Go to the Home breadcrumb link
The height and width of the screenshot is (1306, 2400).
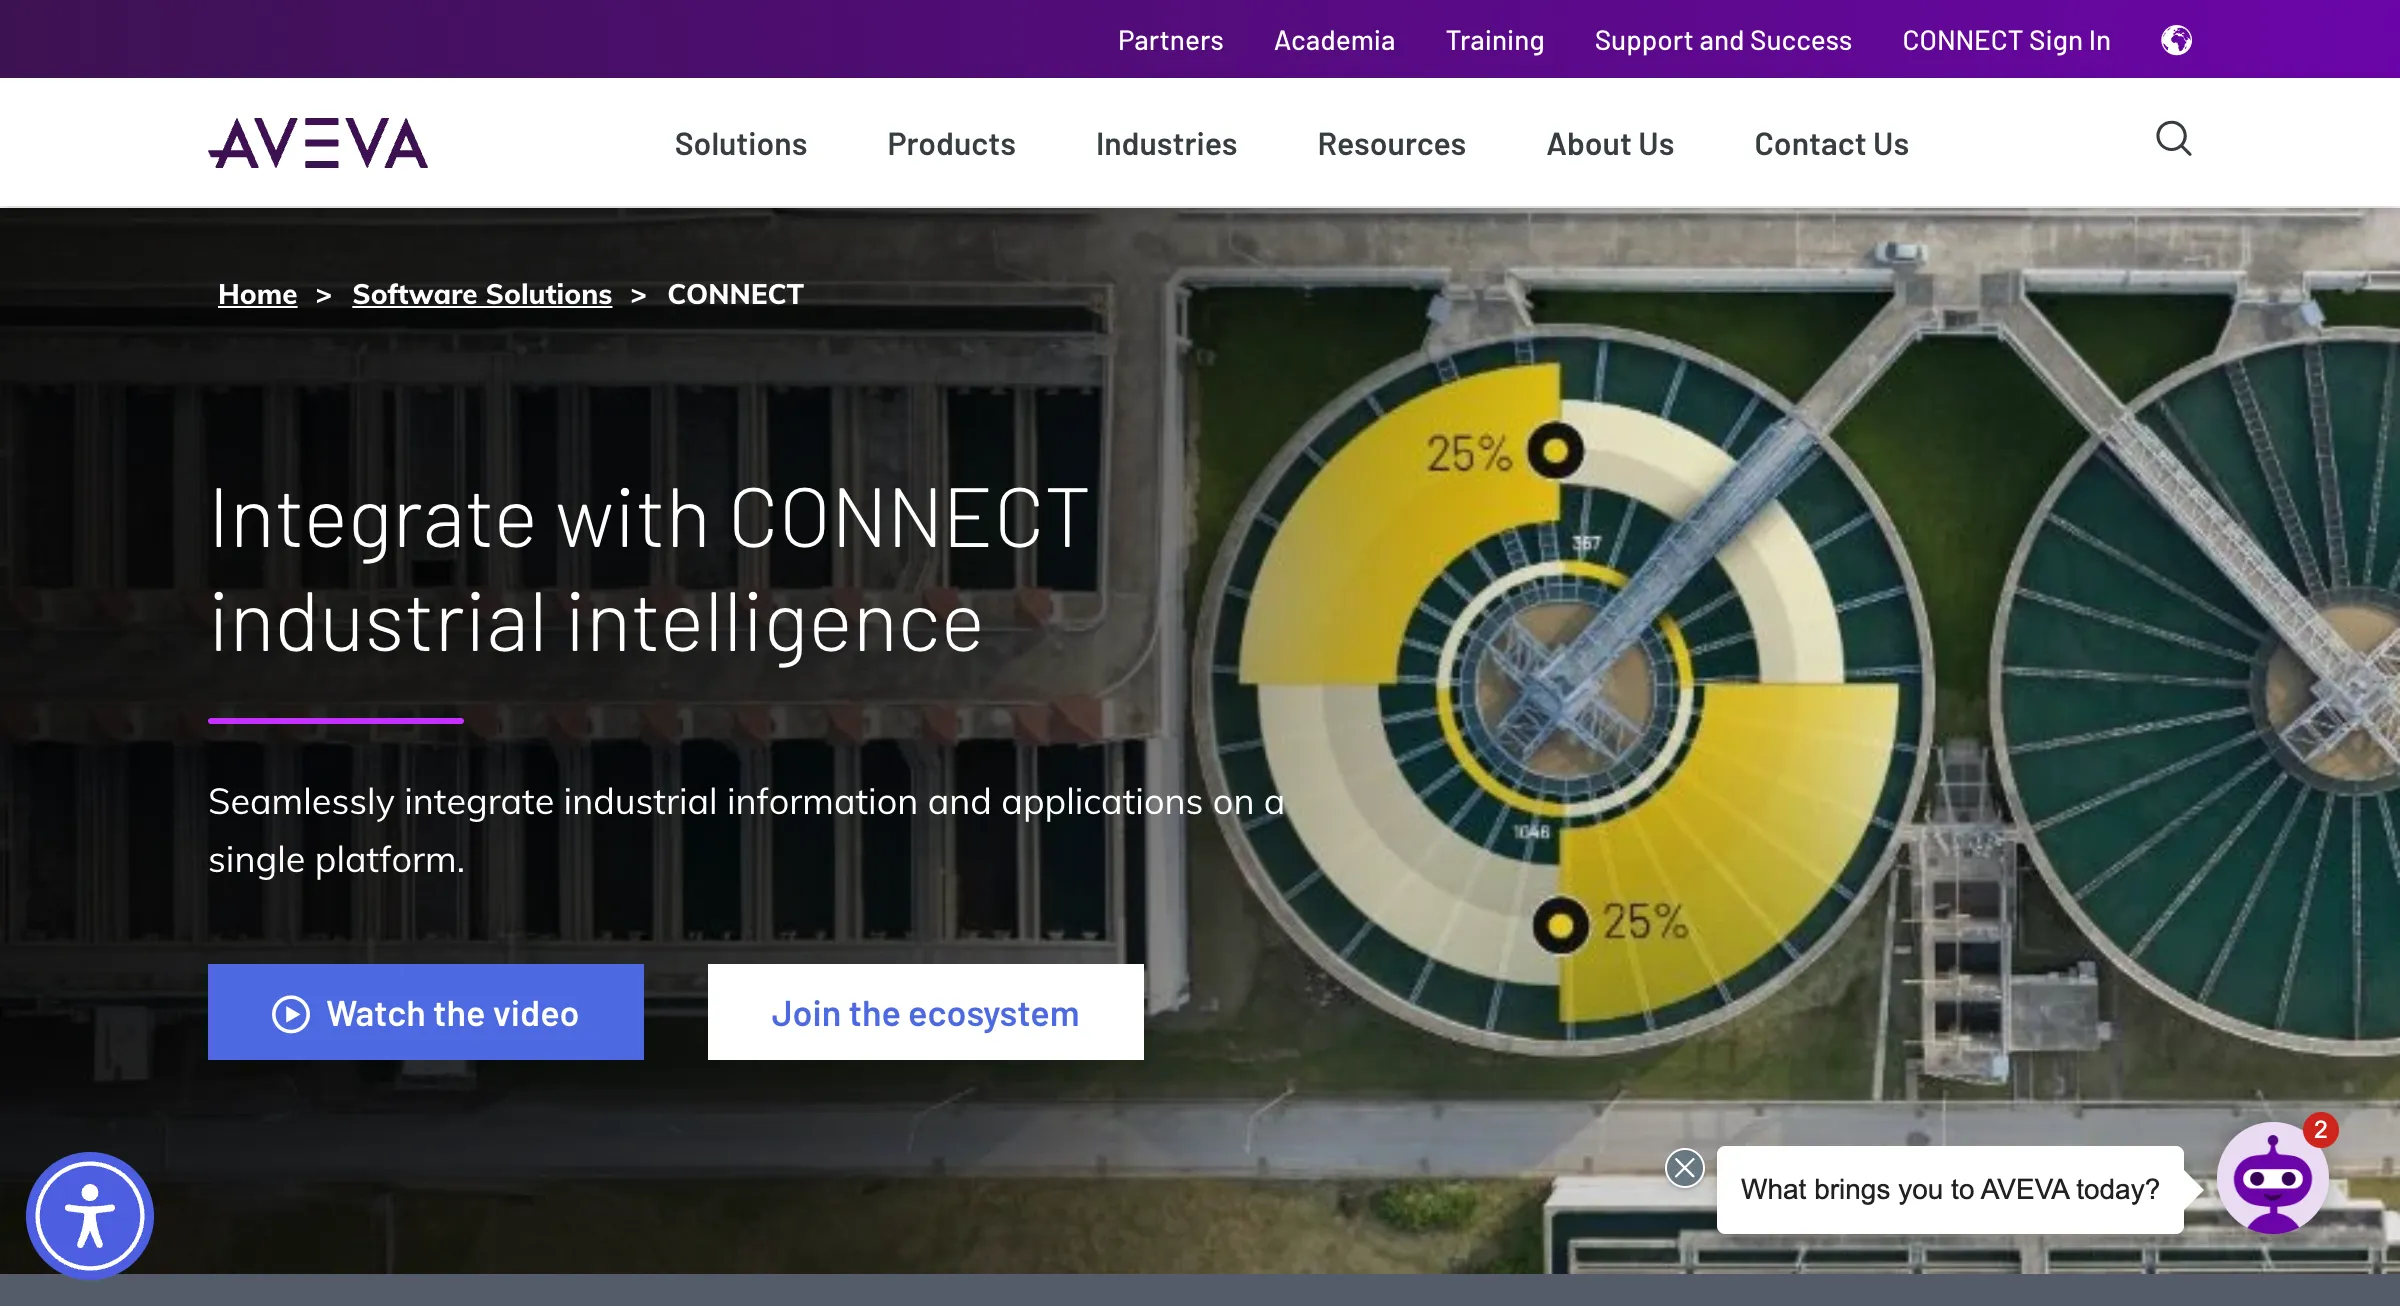click(258, 294)
